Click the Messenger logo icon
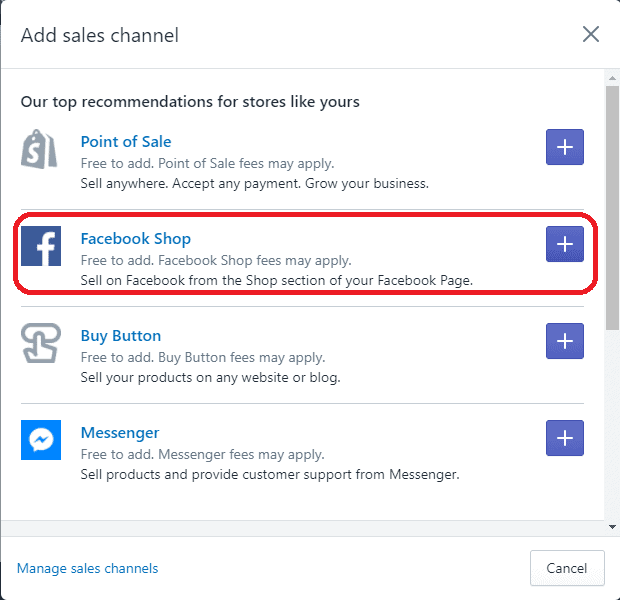The image size is (620, 600). (x=40, y=440)
